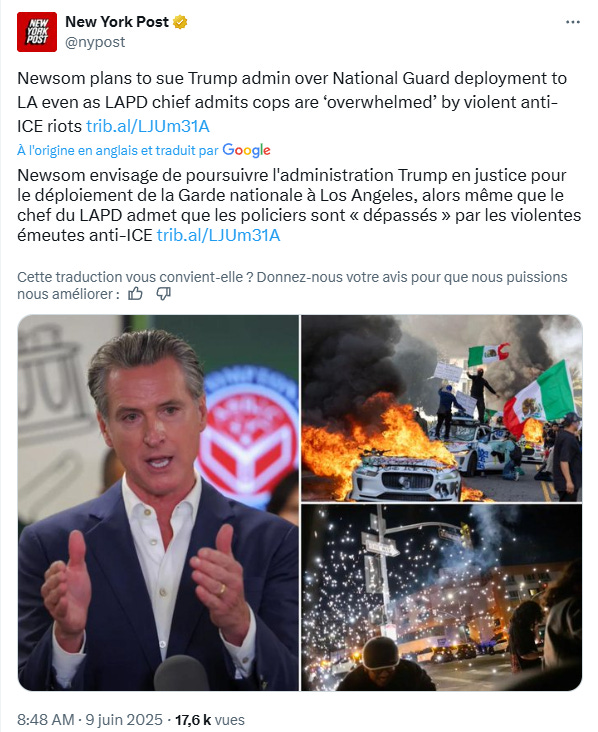Screen dimensions: 598x732
Task: Click the gold verified badge
Action: coord(180,22)
